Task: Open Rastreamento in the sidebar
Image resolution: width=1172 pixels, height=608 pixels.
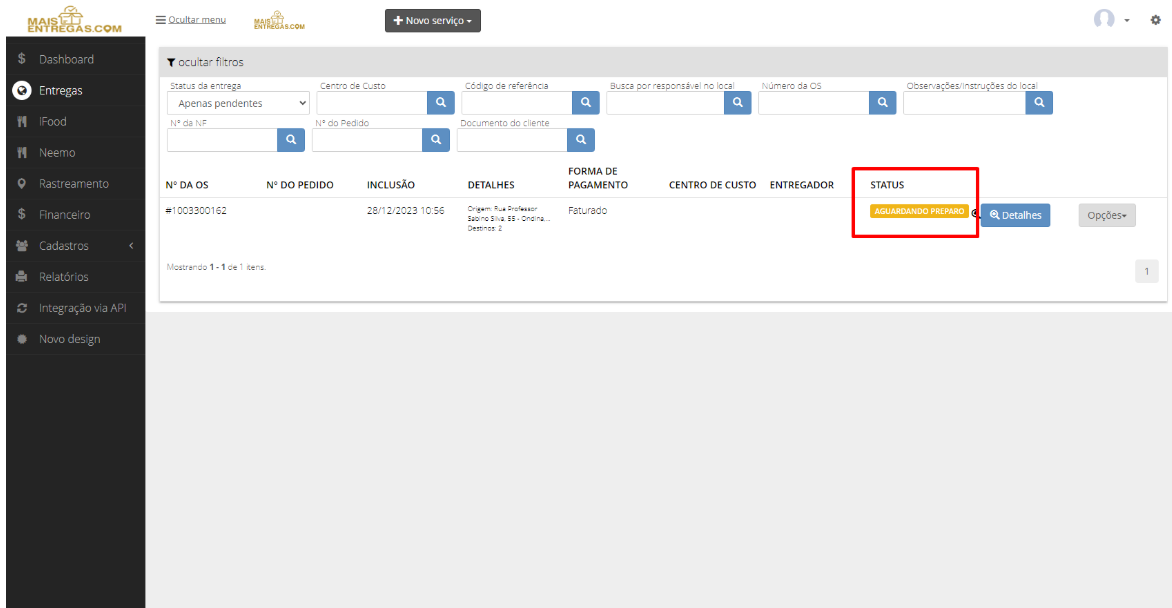Action: pos(75,183)
